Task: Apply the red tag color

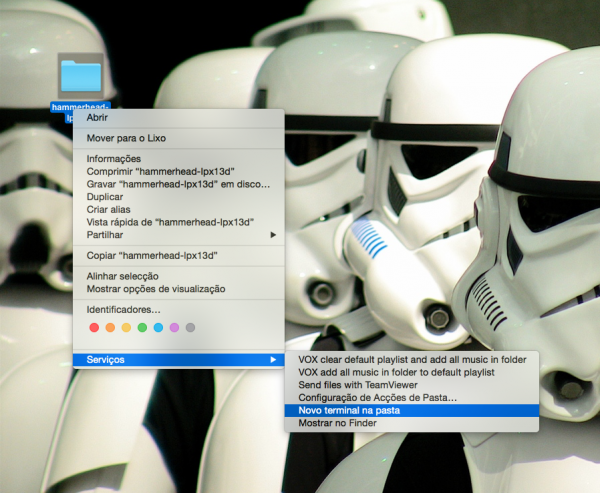Action: 94,328
